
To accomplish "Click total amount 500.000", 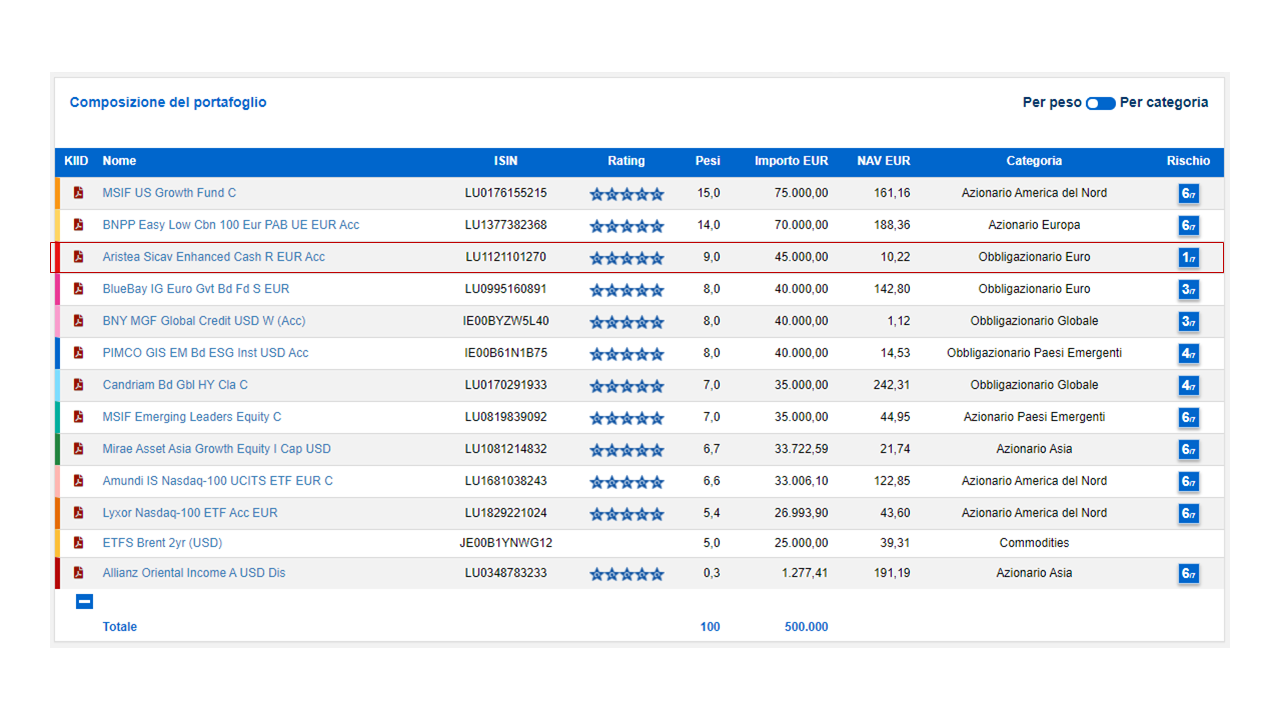I will (x=806, y=627).
